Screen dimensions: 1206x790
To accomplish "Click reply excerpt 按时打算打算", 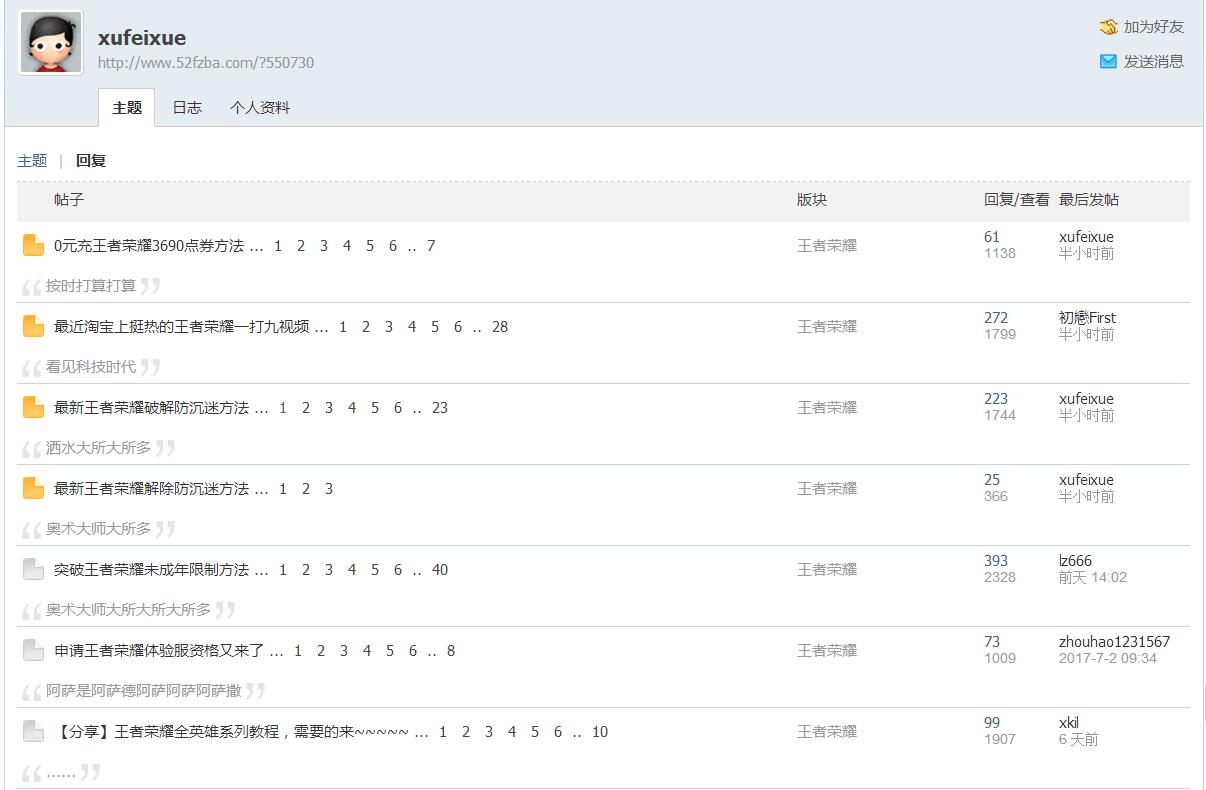I will click(x=91, y=286).
